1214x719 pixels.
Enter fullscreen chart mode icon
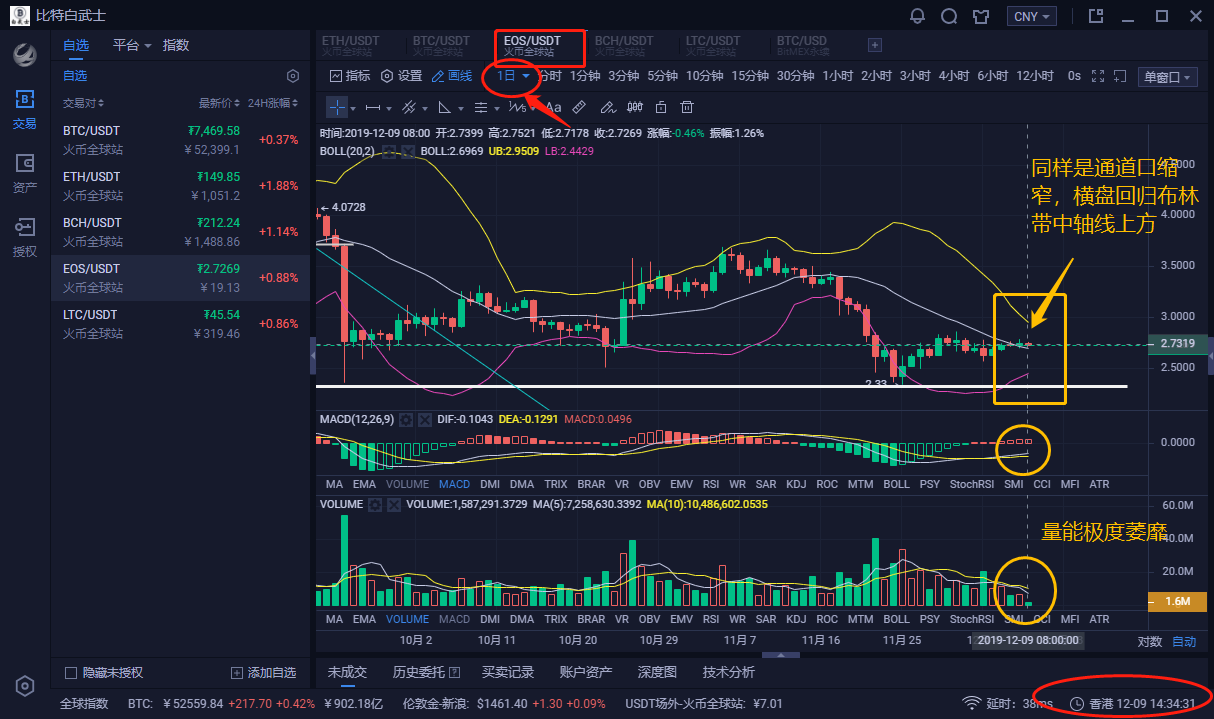1097,76
